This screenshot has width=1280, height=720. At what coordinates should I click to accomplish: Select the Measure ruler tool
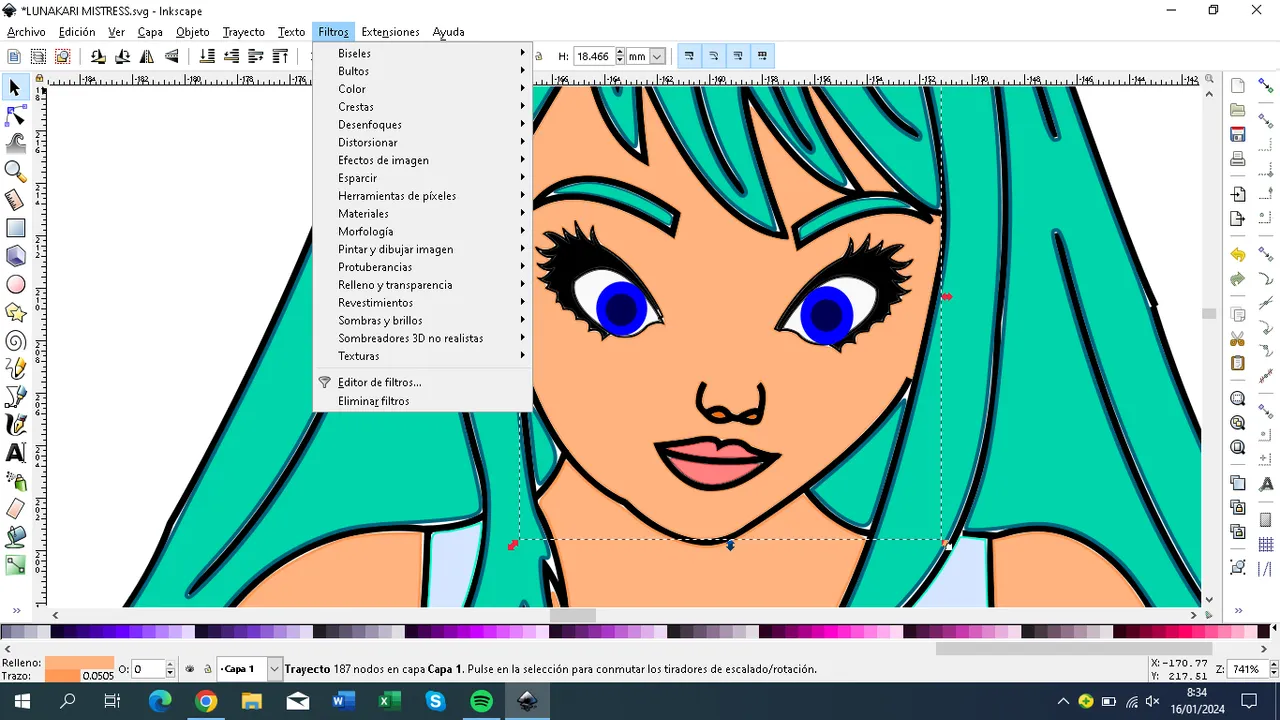pos(15,200)
